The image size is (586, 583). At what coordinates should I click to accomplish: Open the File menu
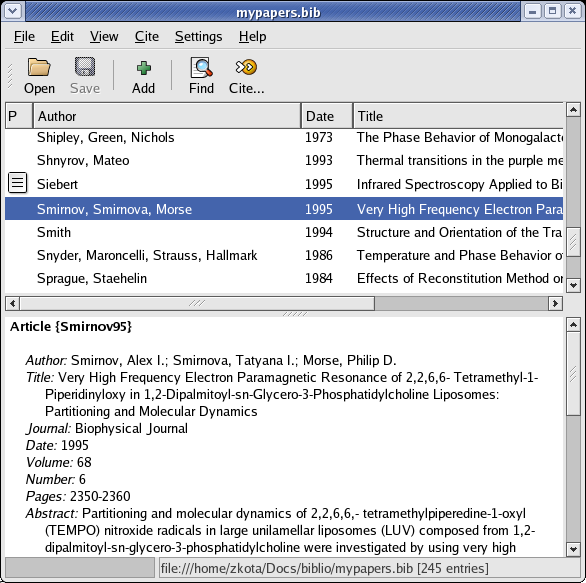pyautogui.click(x=24, y=37)
